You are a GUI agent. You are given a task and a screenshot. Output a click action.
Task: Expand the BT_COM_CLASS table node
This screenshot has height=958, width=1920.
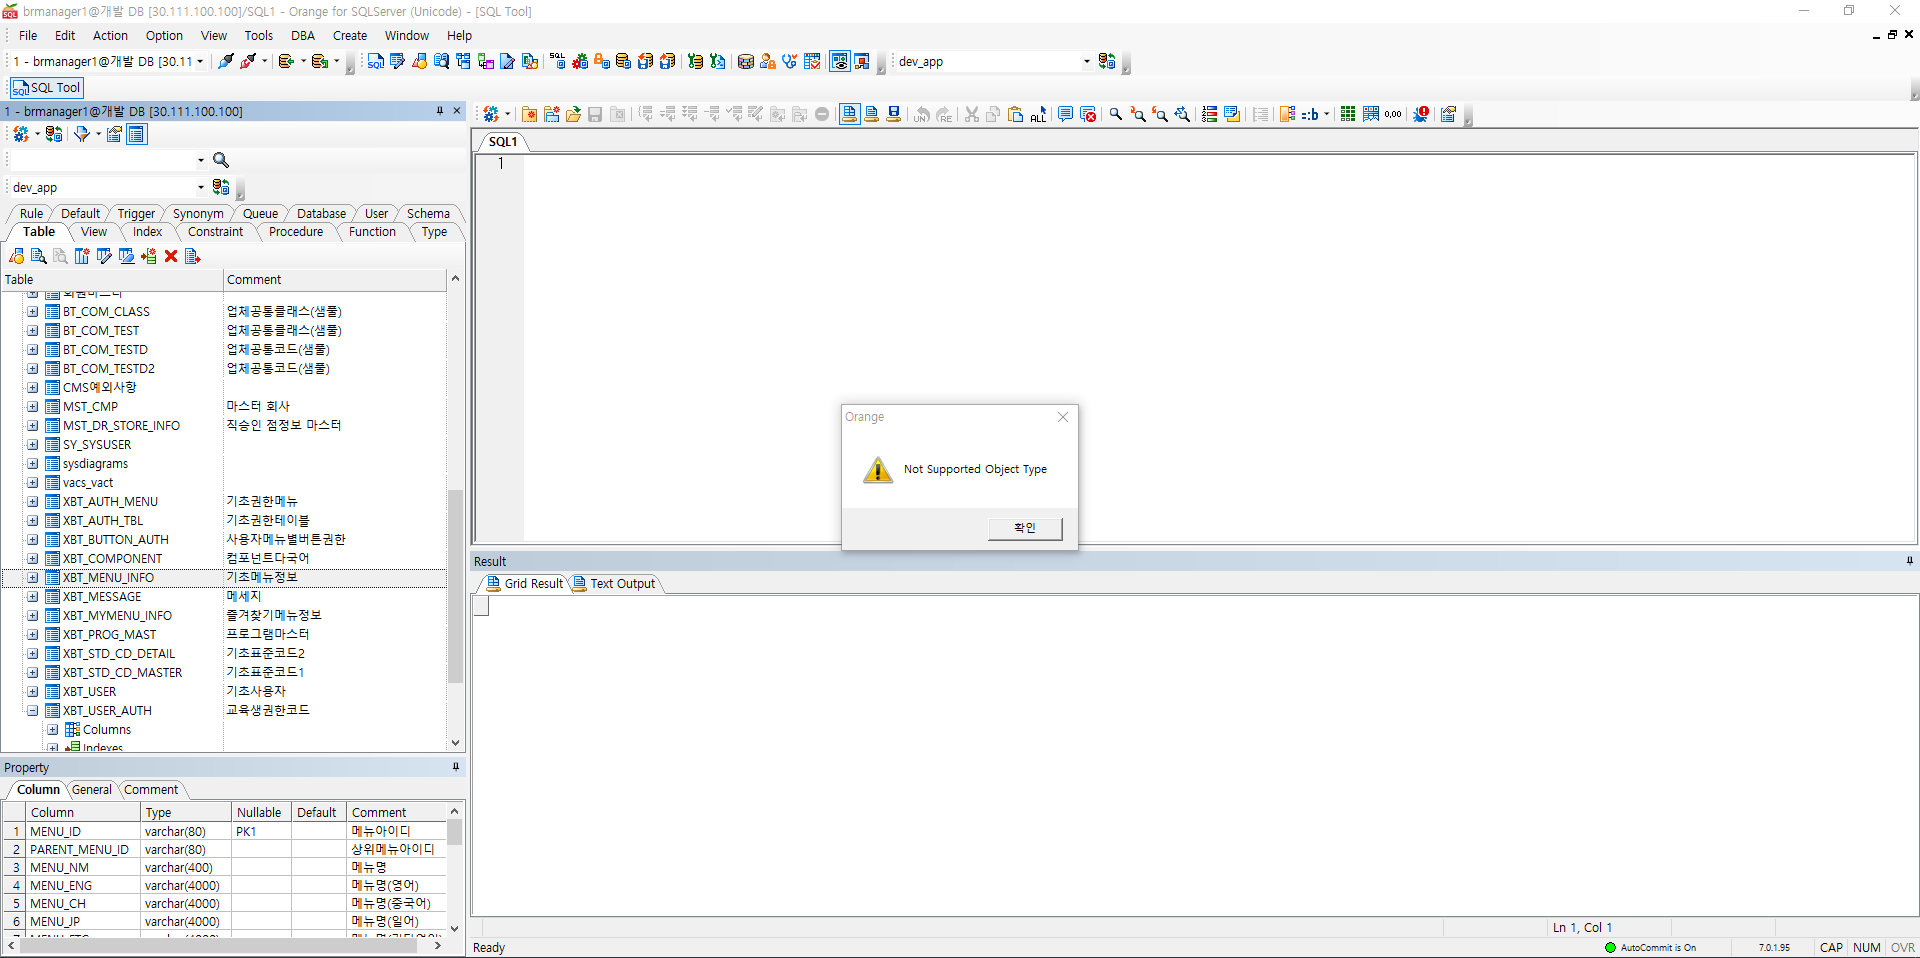point(33,312)
